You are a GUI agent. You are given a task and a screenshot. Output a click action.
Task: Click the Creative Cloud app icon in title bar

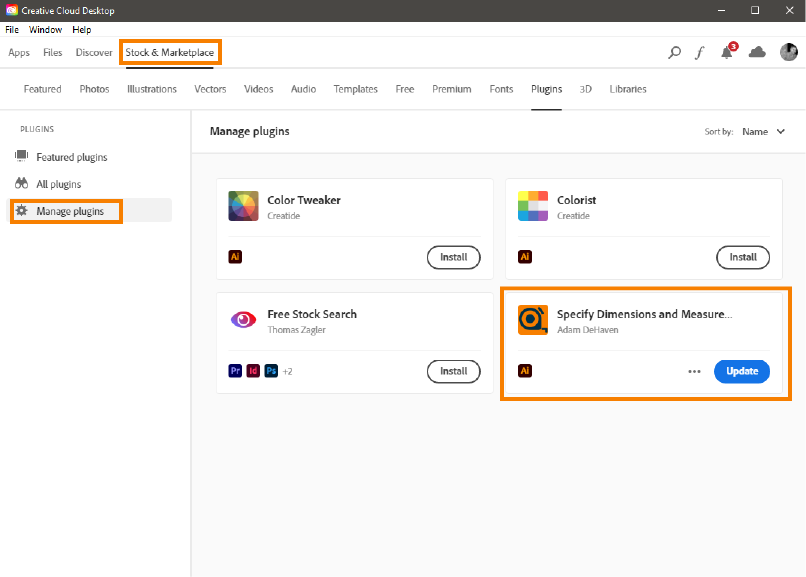click(11, 10)
